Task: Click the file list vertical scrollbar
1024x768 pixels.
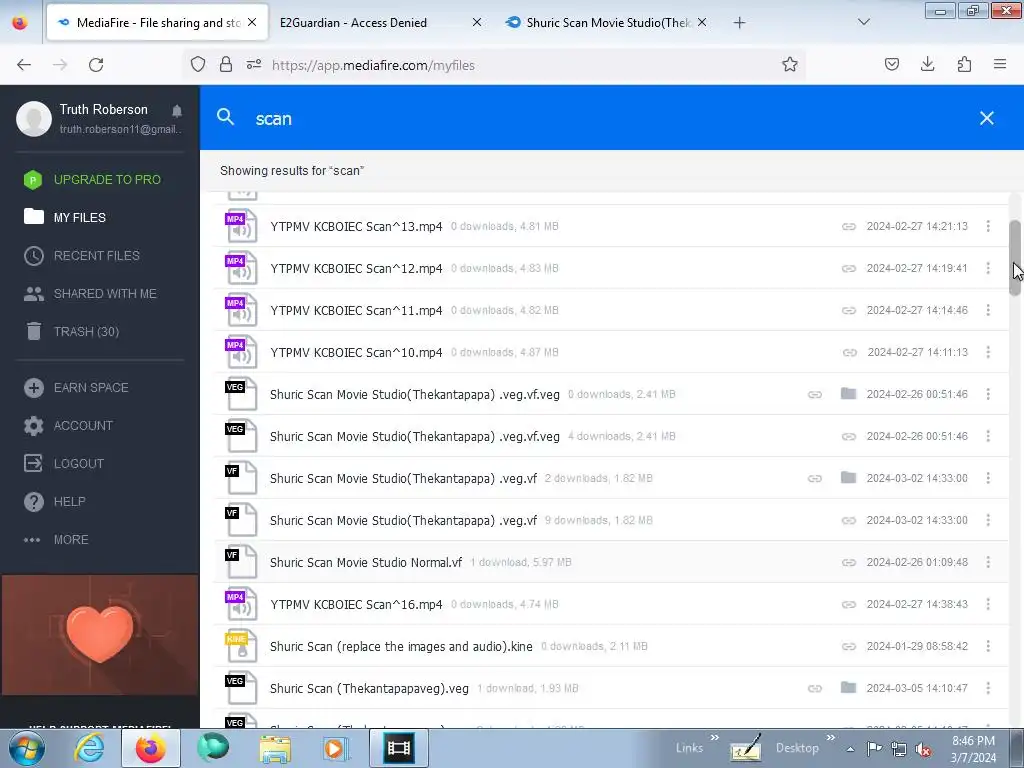Action: pos(1015,258)
